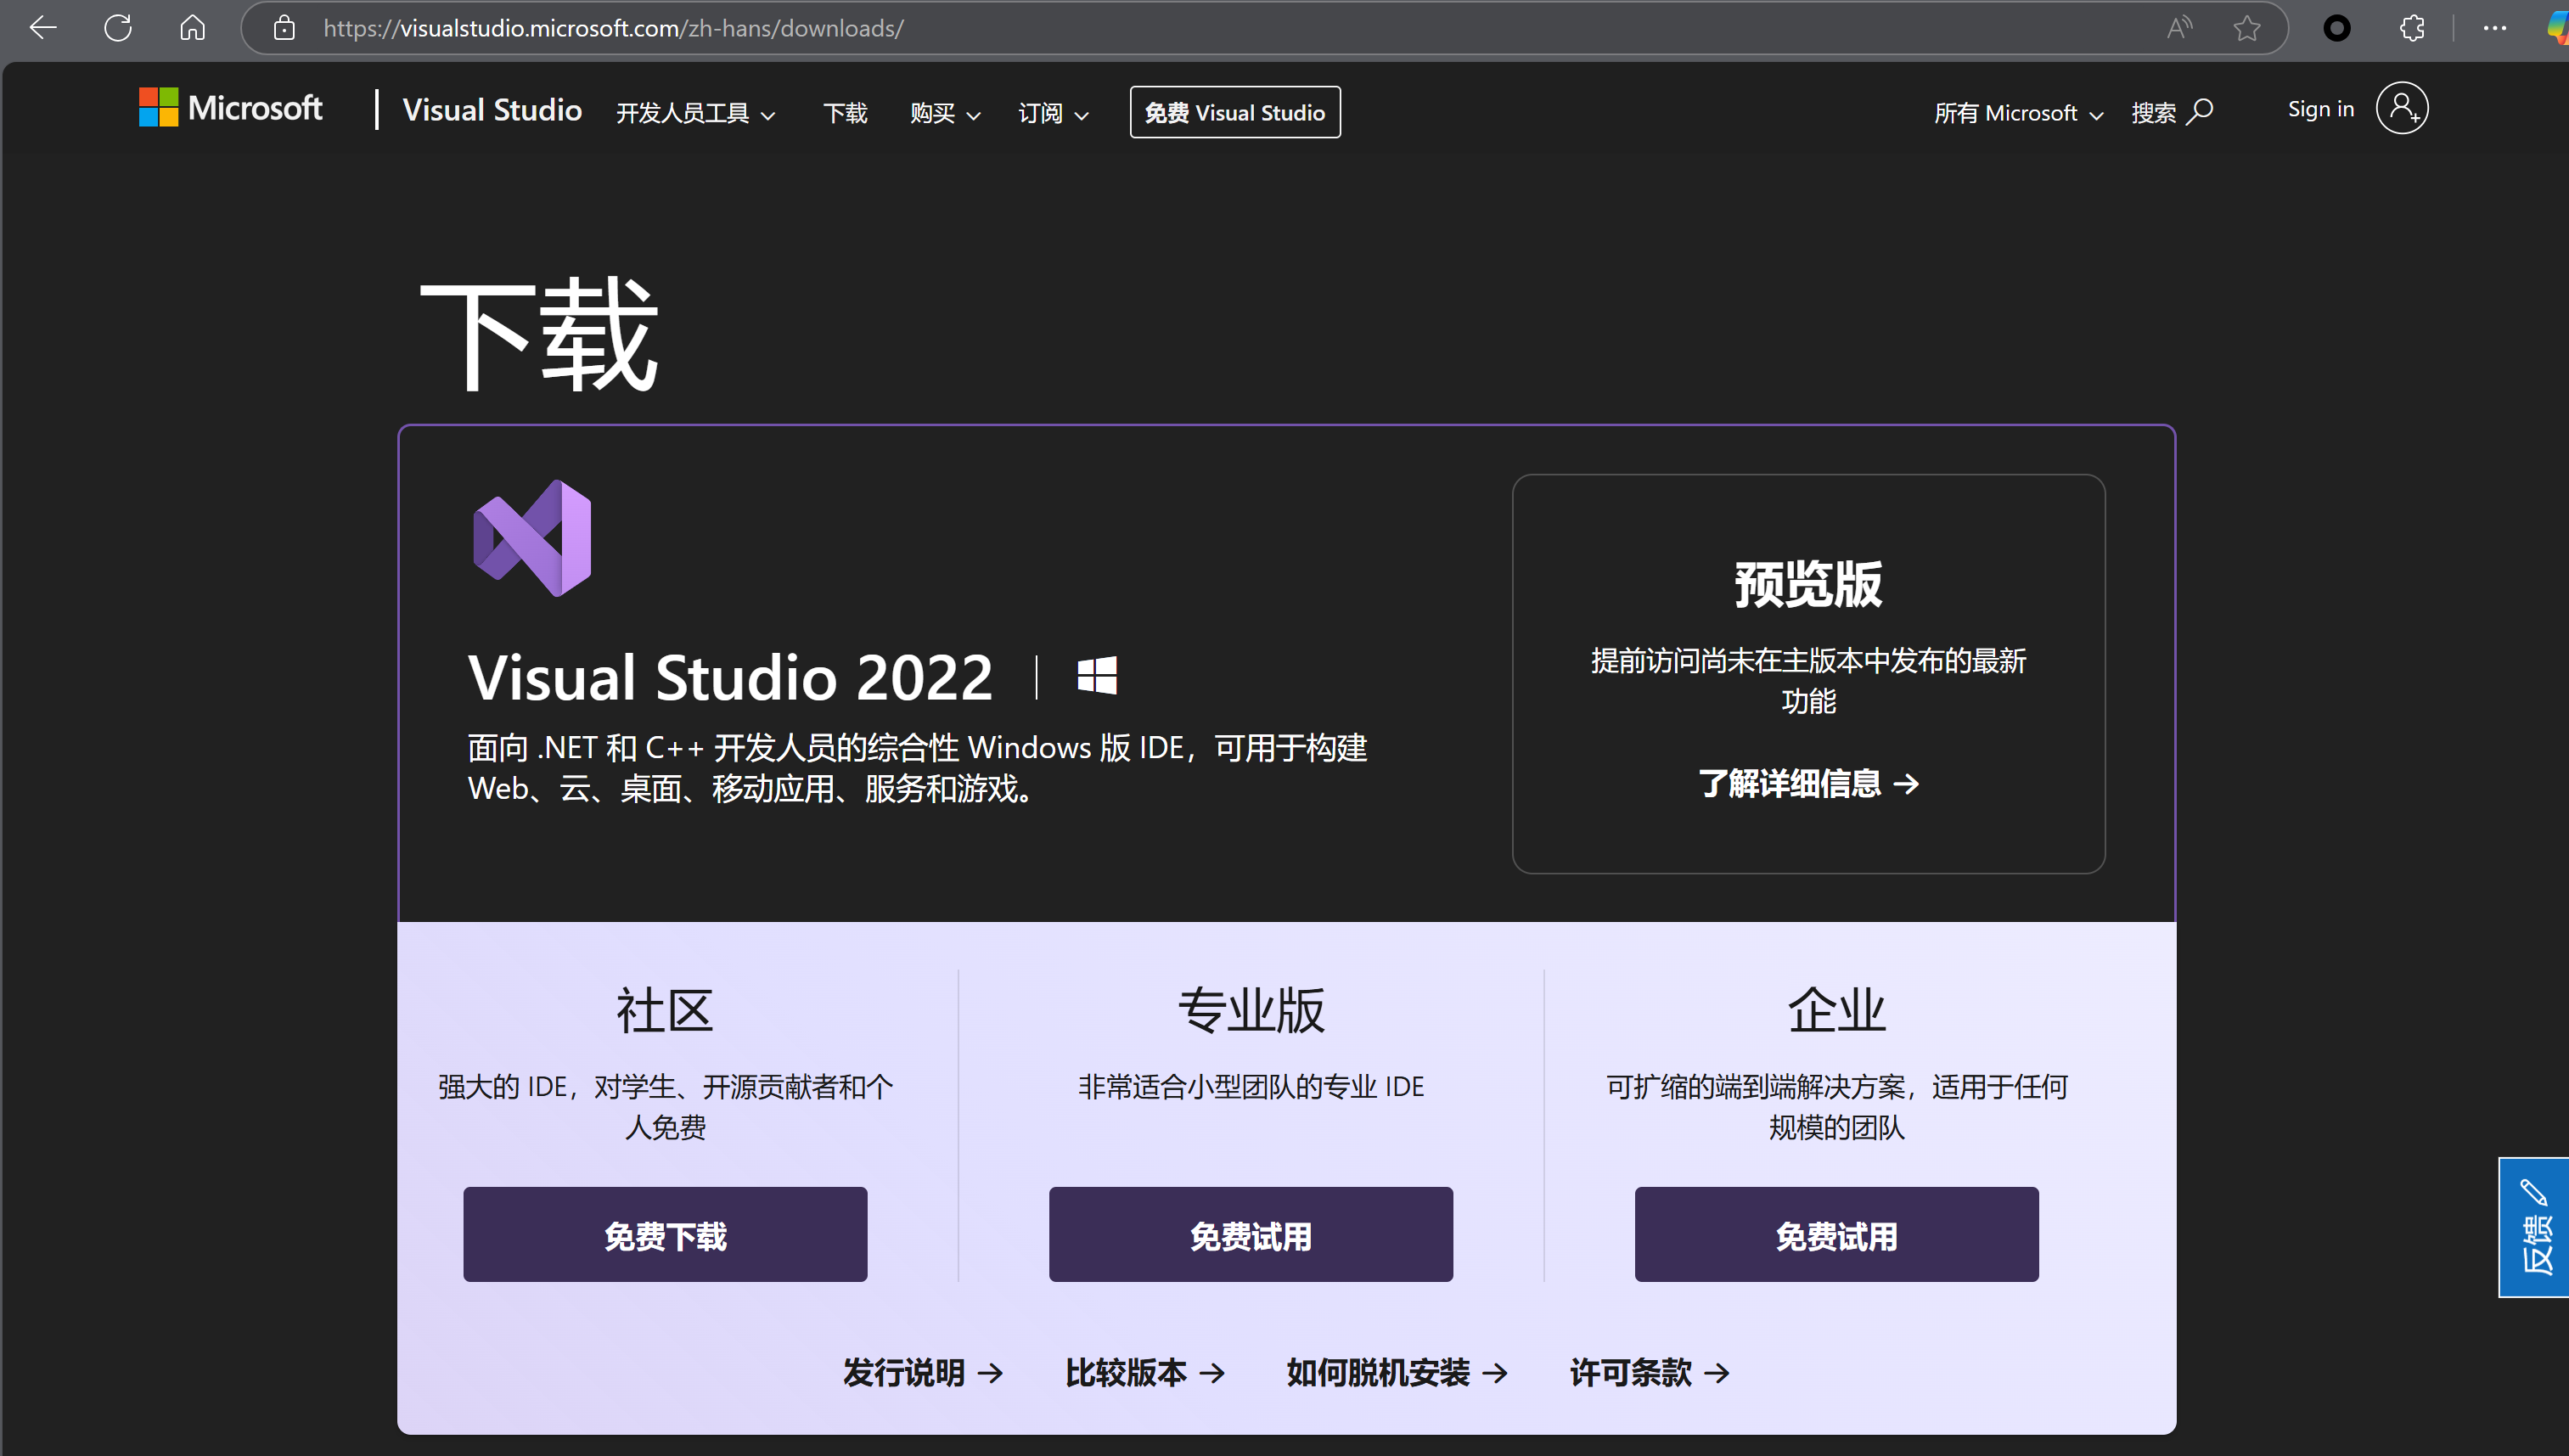Image resolution: width=2569 pixels, height=1456 pixels.
Task: Open the black circle extension icon
Action: pyautogui.click(x=2336, y=28)
